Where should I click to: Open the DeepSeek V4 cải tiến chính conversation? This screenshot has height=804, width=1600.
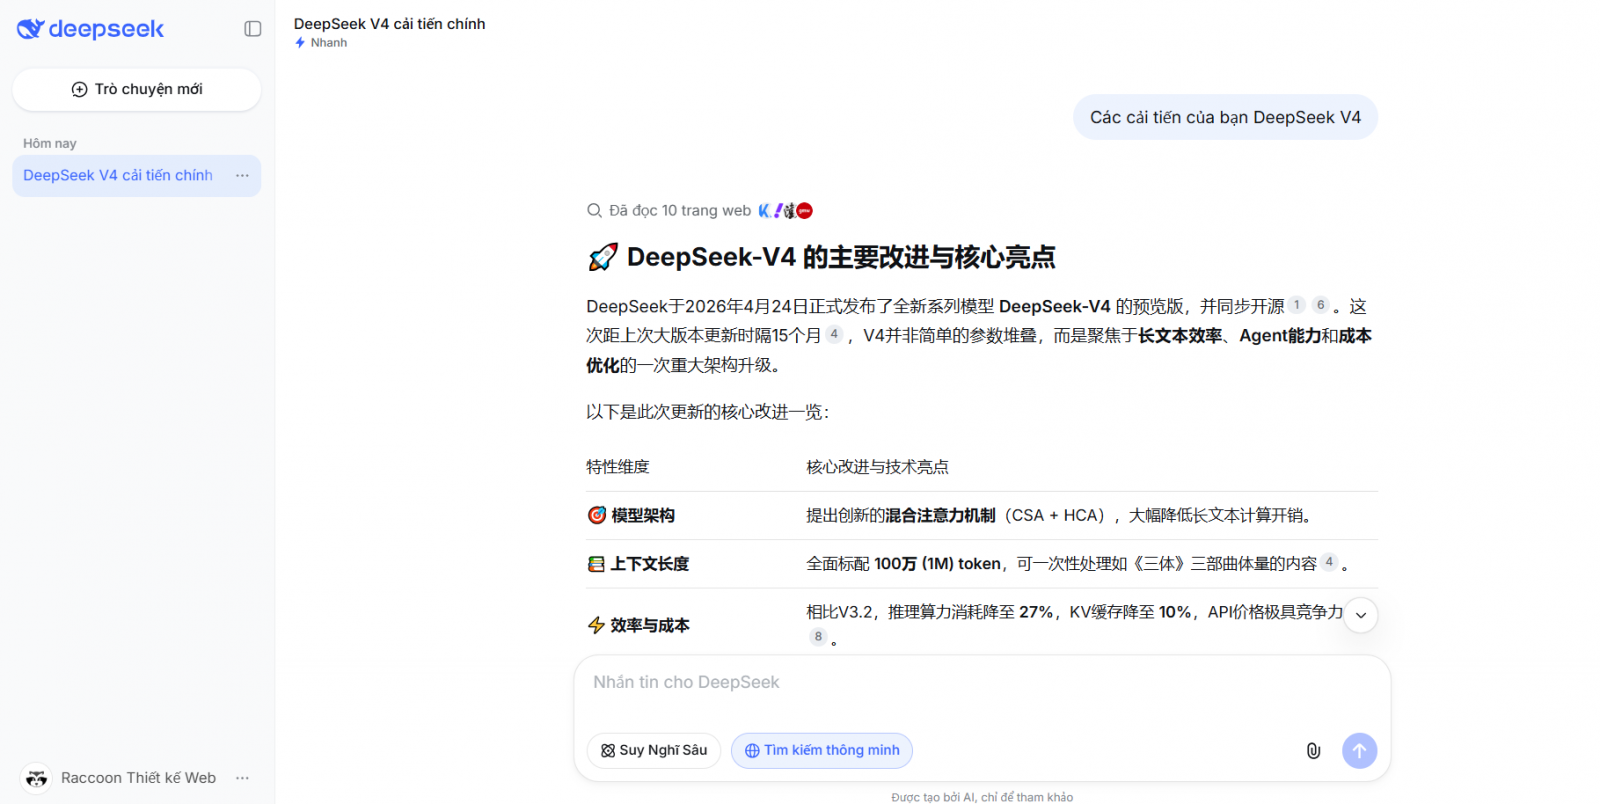click(118, 175)
